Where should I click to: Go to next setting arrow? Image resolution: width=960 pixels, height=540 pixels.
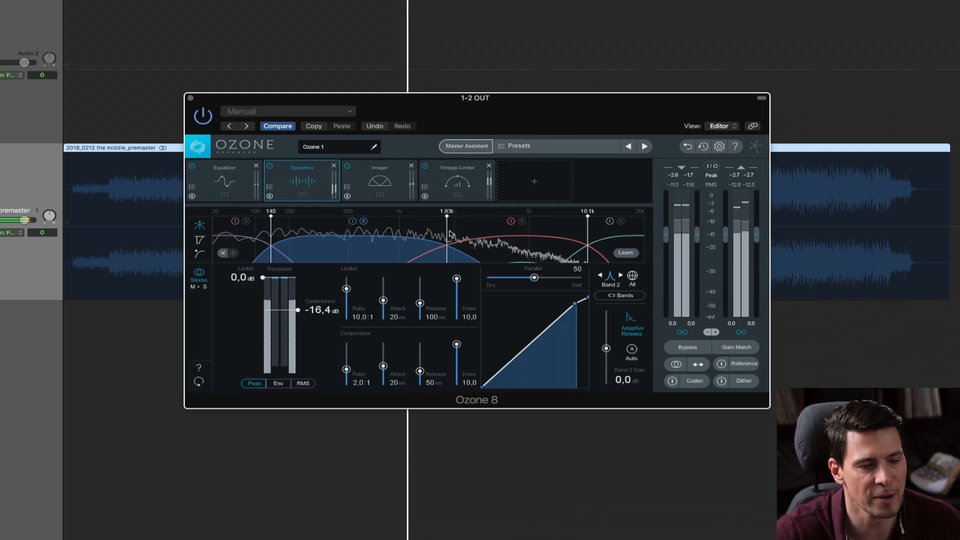click(246, 126)
